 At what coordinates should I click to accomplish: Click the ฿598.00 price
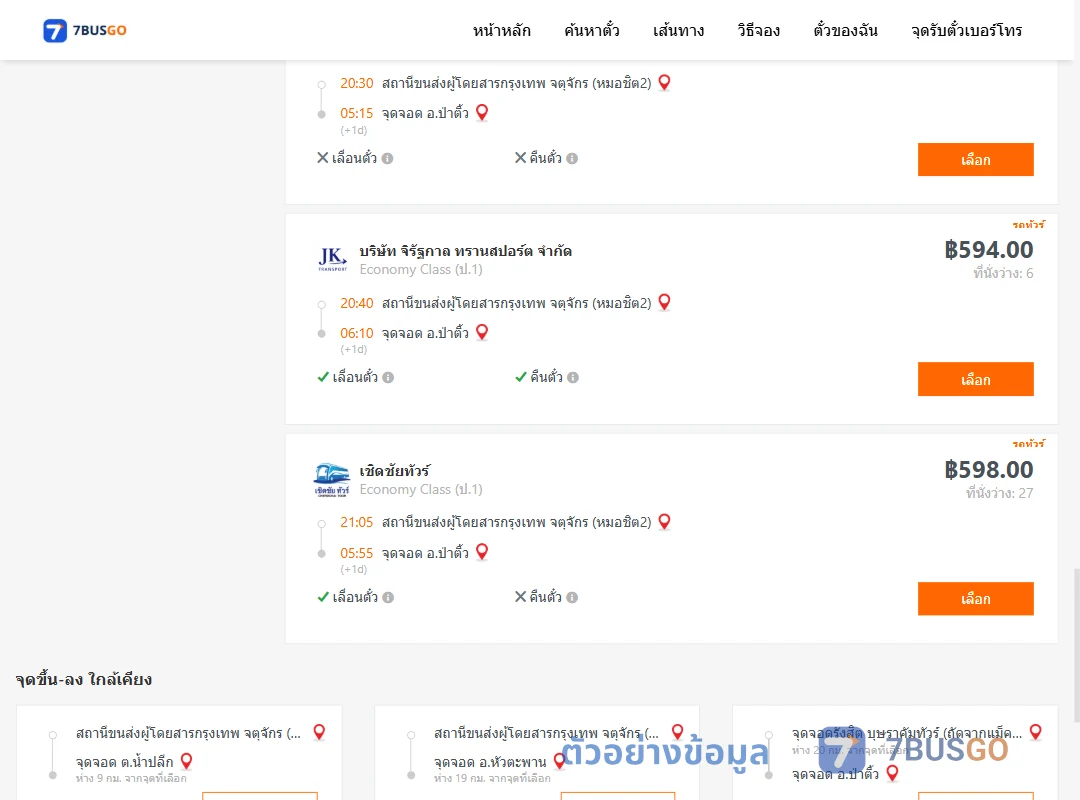[989, 469]
